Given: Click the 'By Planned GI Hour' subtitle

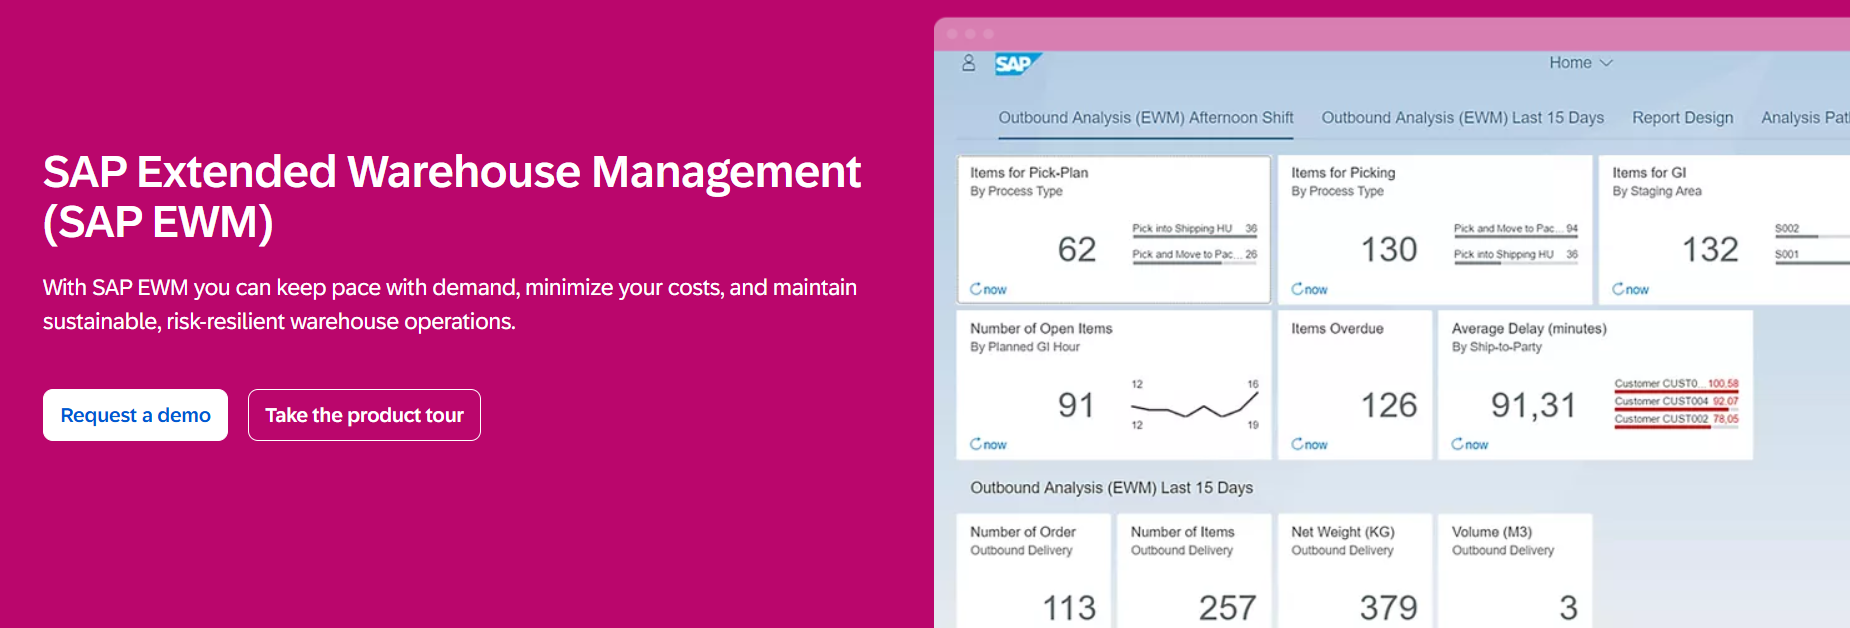Looking at the screenshot, I should [1025, 347].
